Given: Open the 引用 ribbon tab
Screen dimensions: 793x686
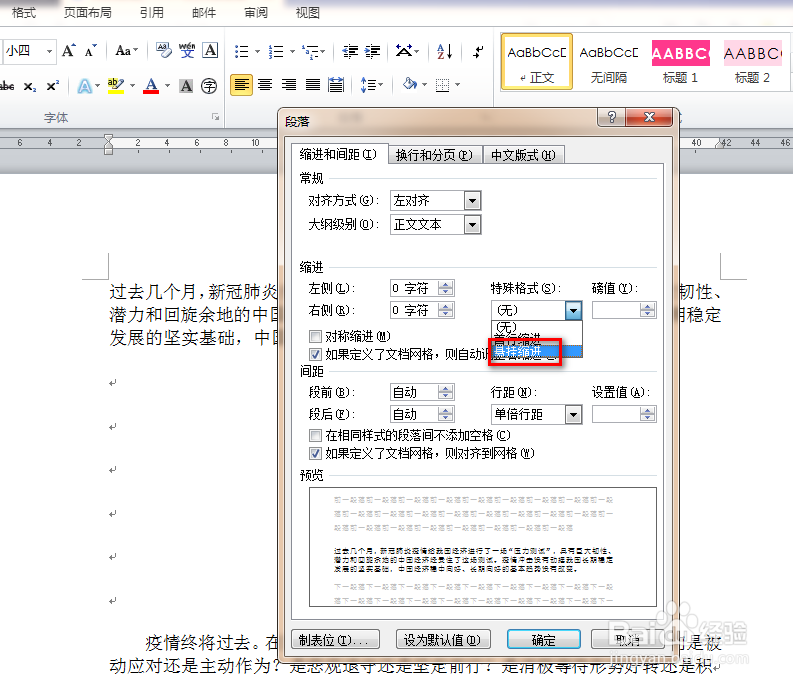Looking at the screenshot, I should [152, 13].
